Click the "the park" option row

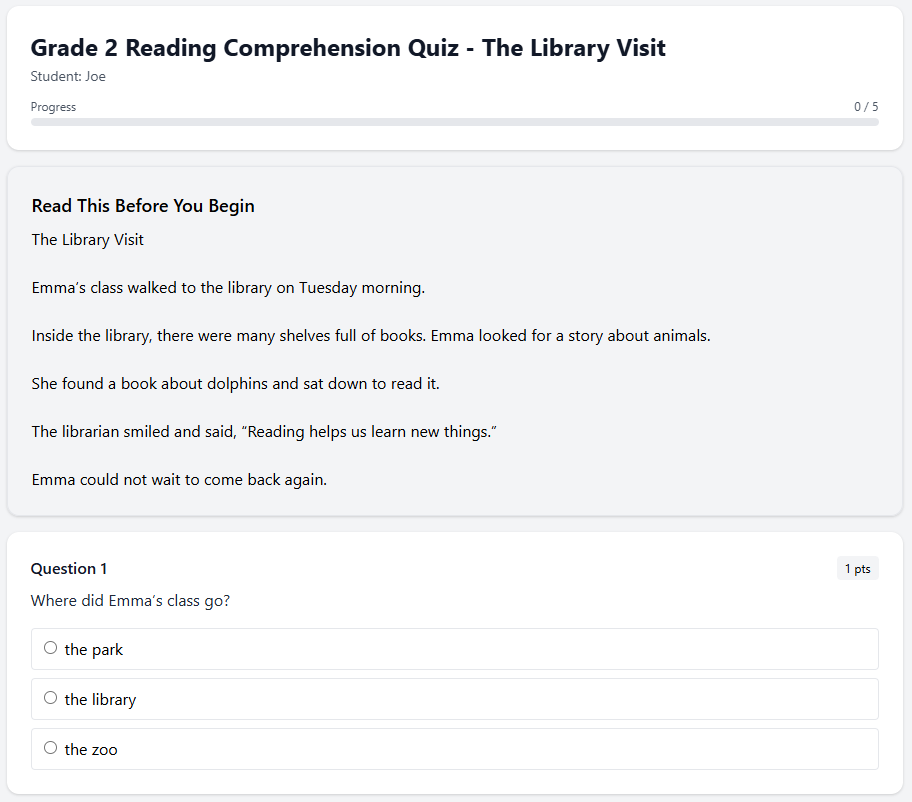click(455, 649)
